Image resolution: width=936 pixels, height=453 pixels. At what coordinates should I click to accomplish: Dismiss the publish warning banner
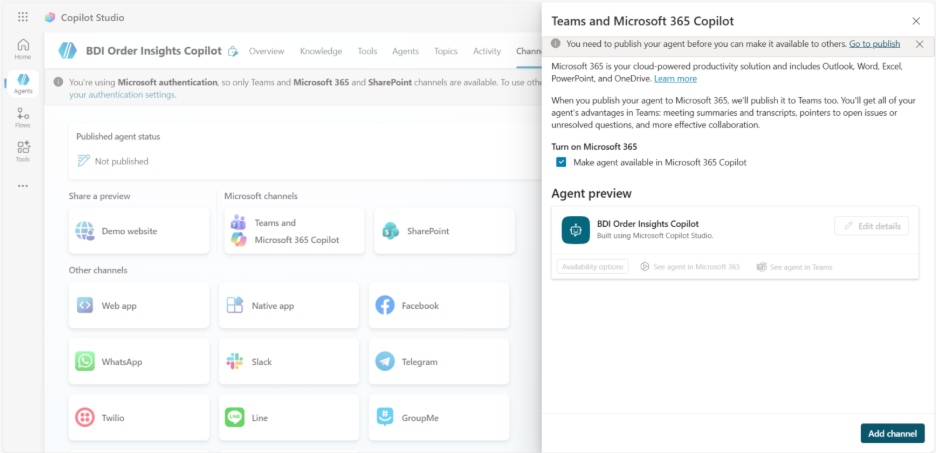click(919, 44)
